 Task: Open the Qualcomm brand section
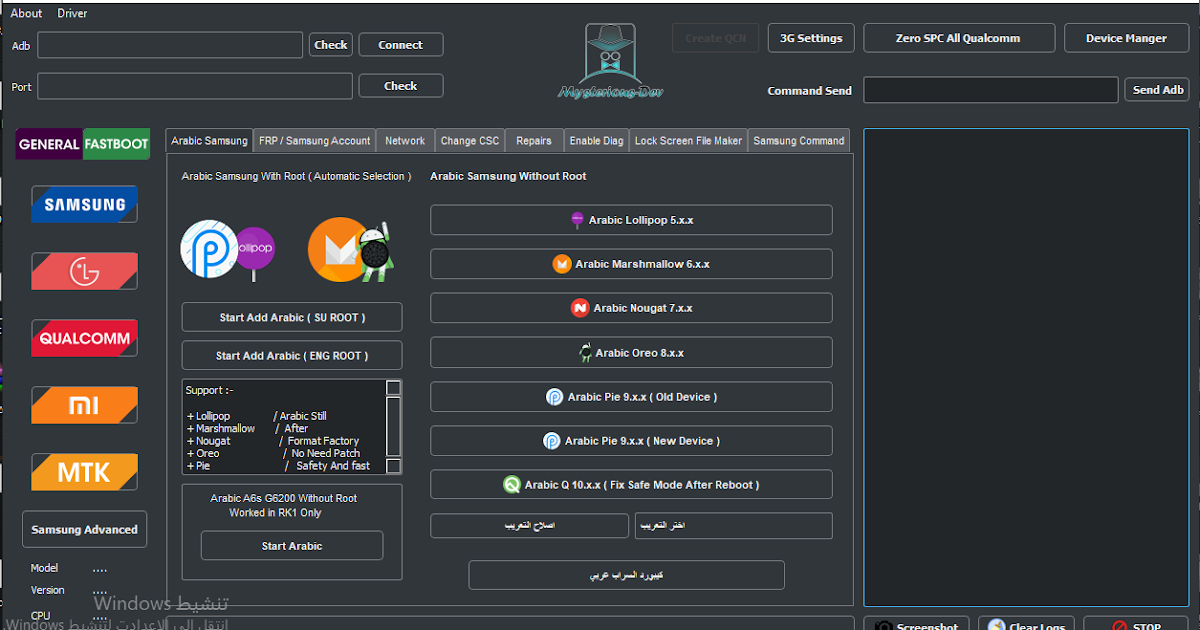(84, 338)
